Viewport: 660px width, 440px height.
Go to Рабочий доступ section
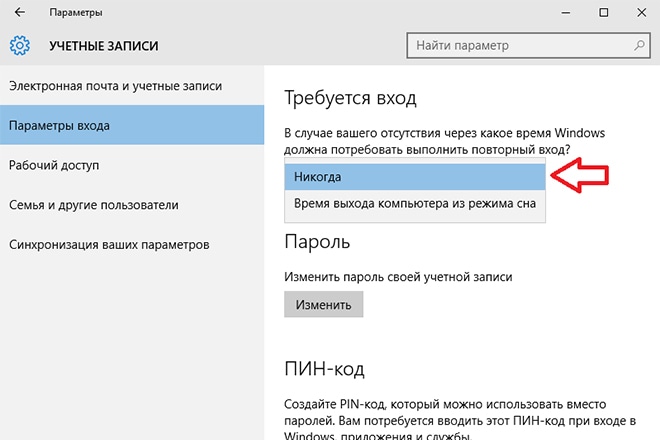[54, 165]
